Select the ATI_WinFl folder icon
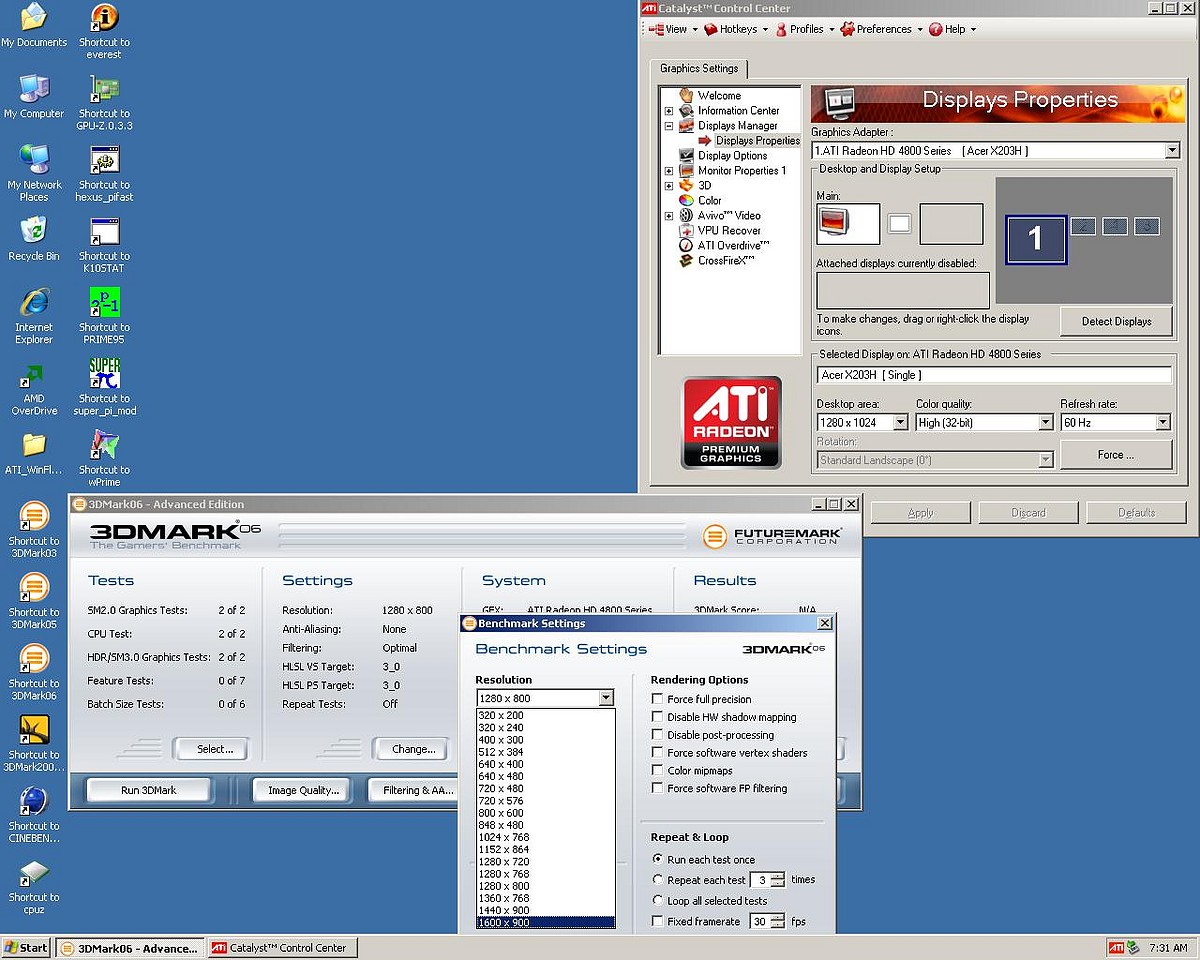The image size is (1200, 960). point(34,453)
